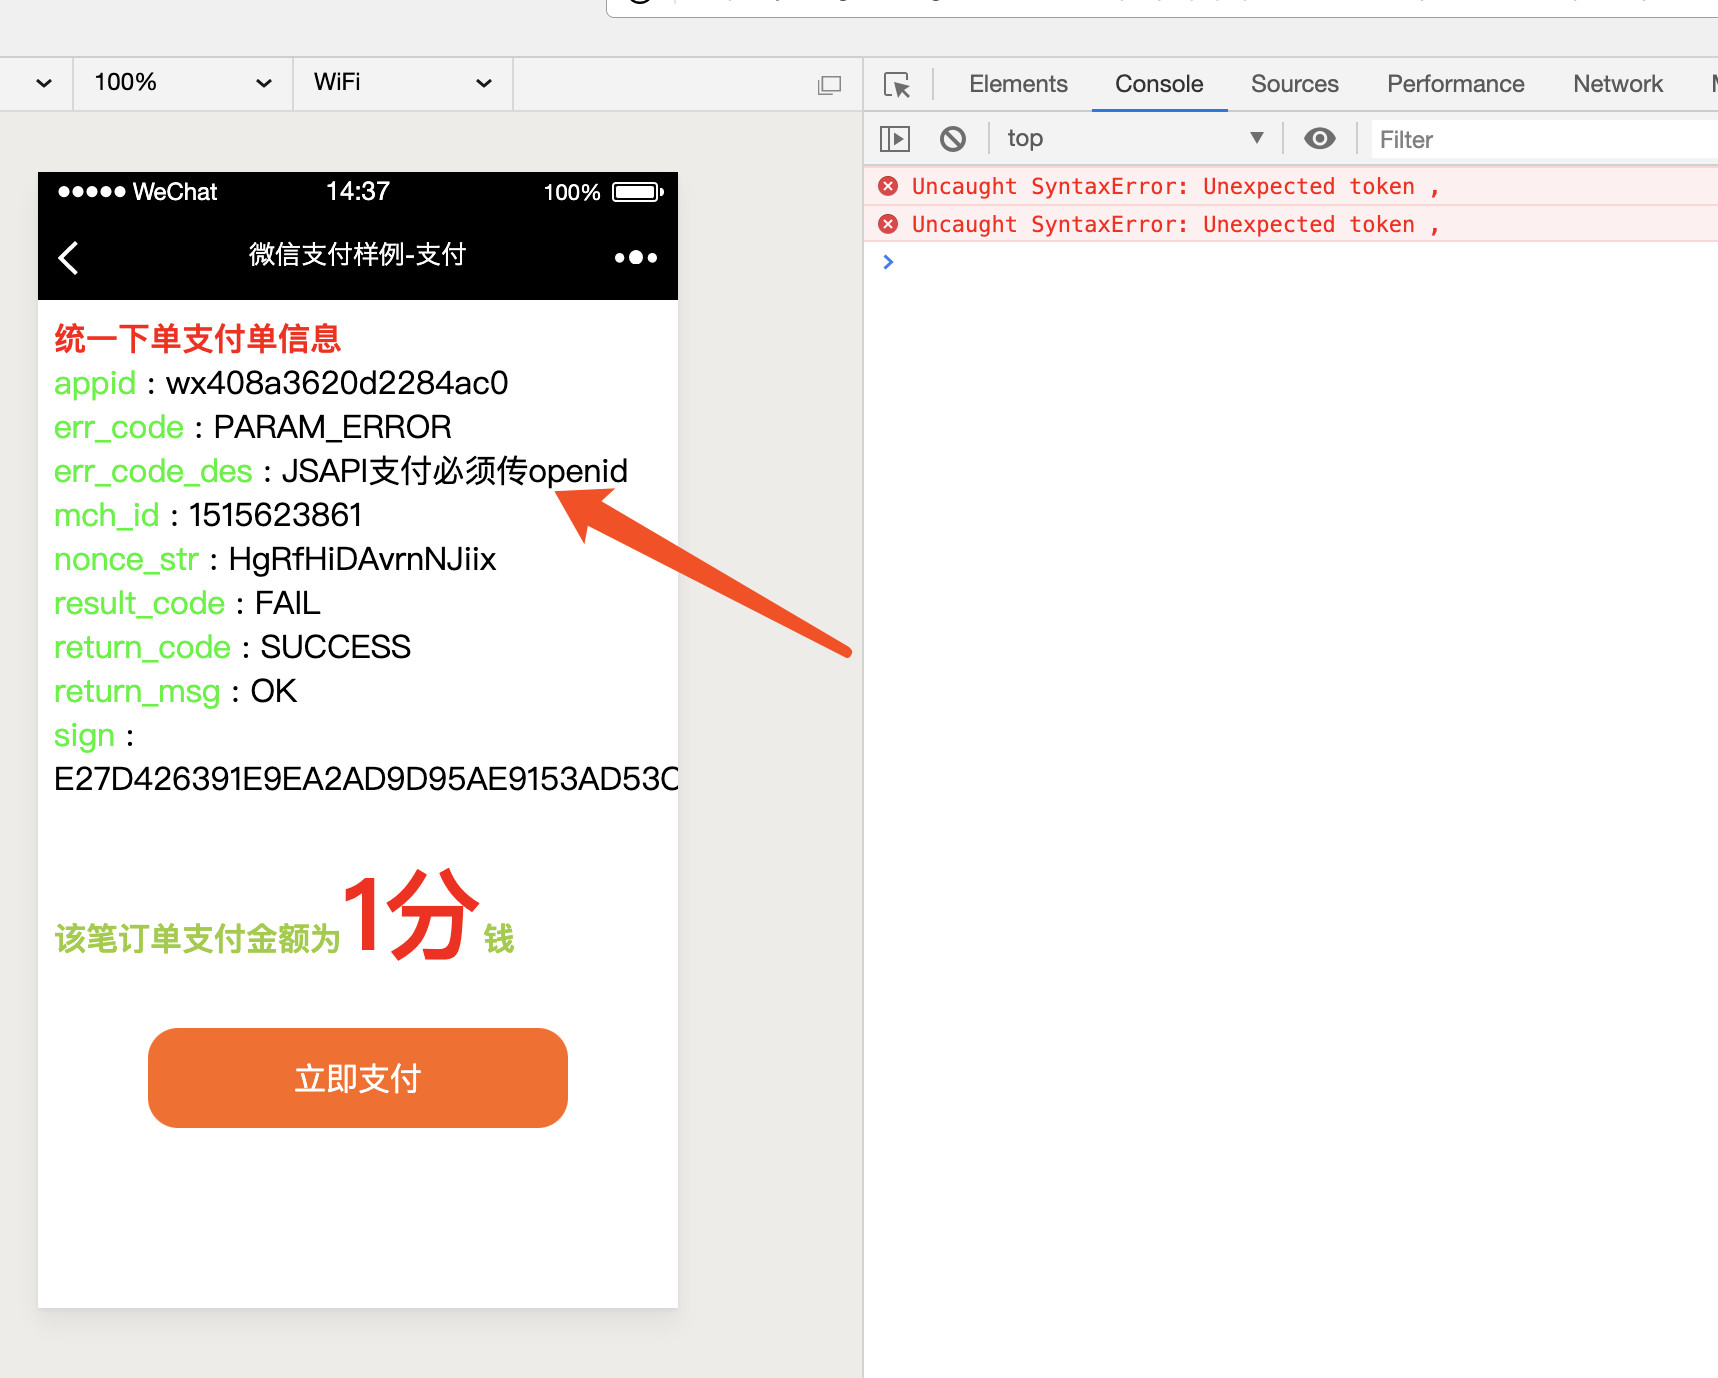Switch to the Sources tab
Screen dimensions: 1718x1378
point(1294,84)
